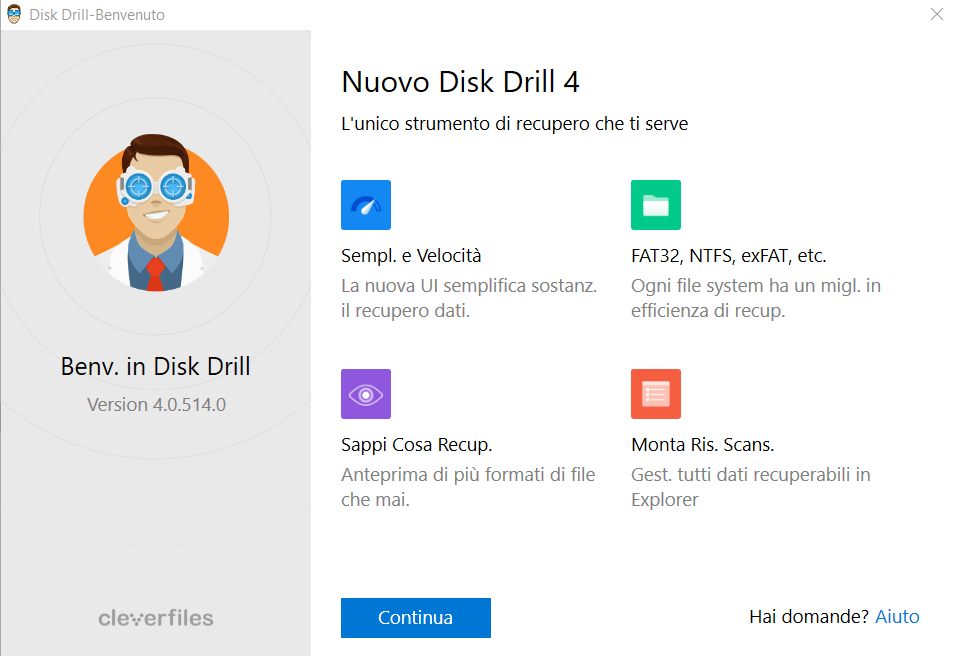Image resolution: width=956 pixels, height=656 pixels.
Task: Click the 'L'unico strumento di recupero' subtitle
Action: 514,124
